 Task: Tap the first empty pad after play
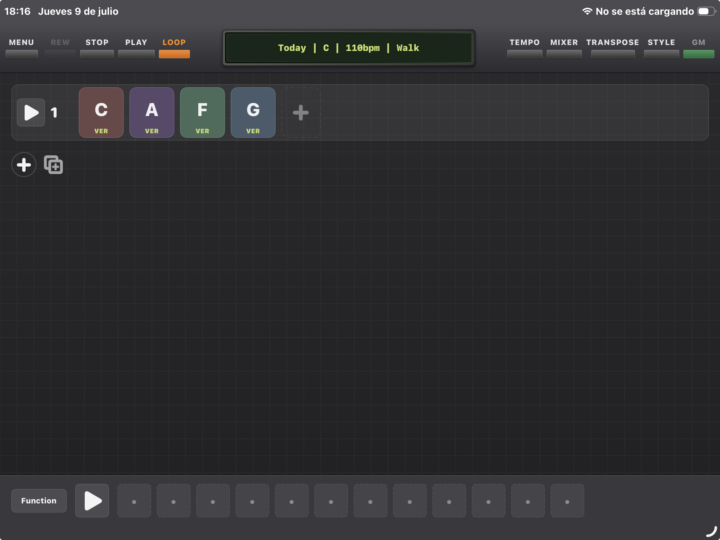coord(134,501)
